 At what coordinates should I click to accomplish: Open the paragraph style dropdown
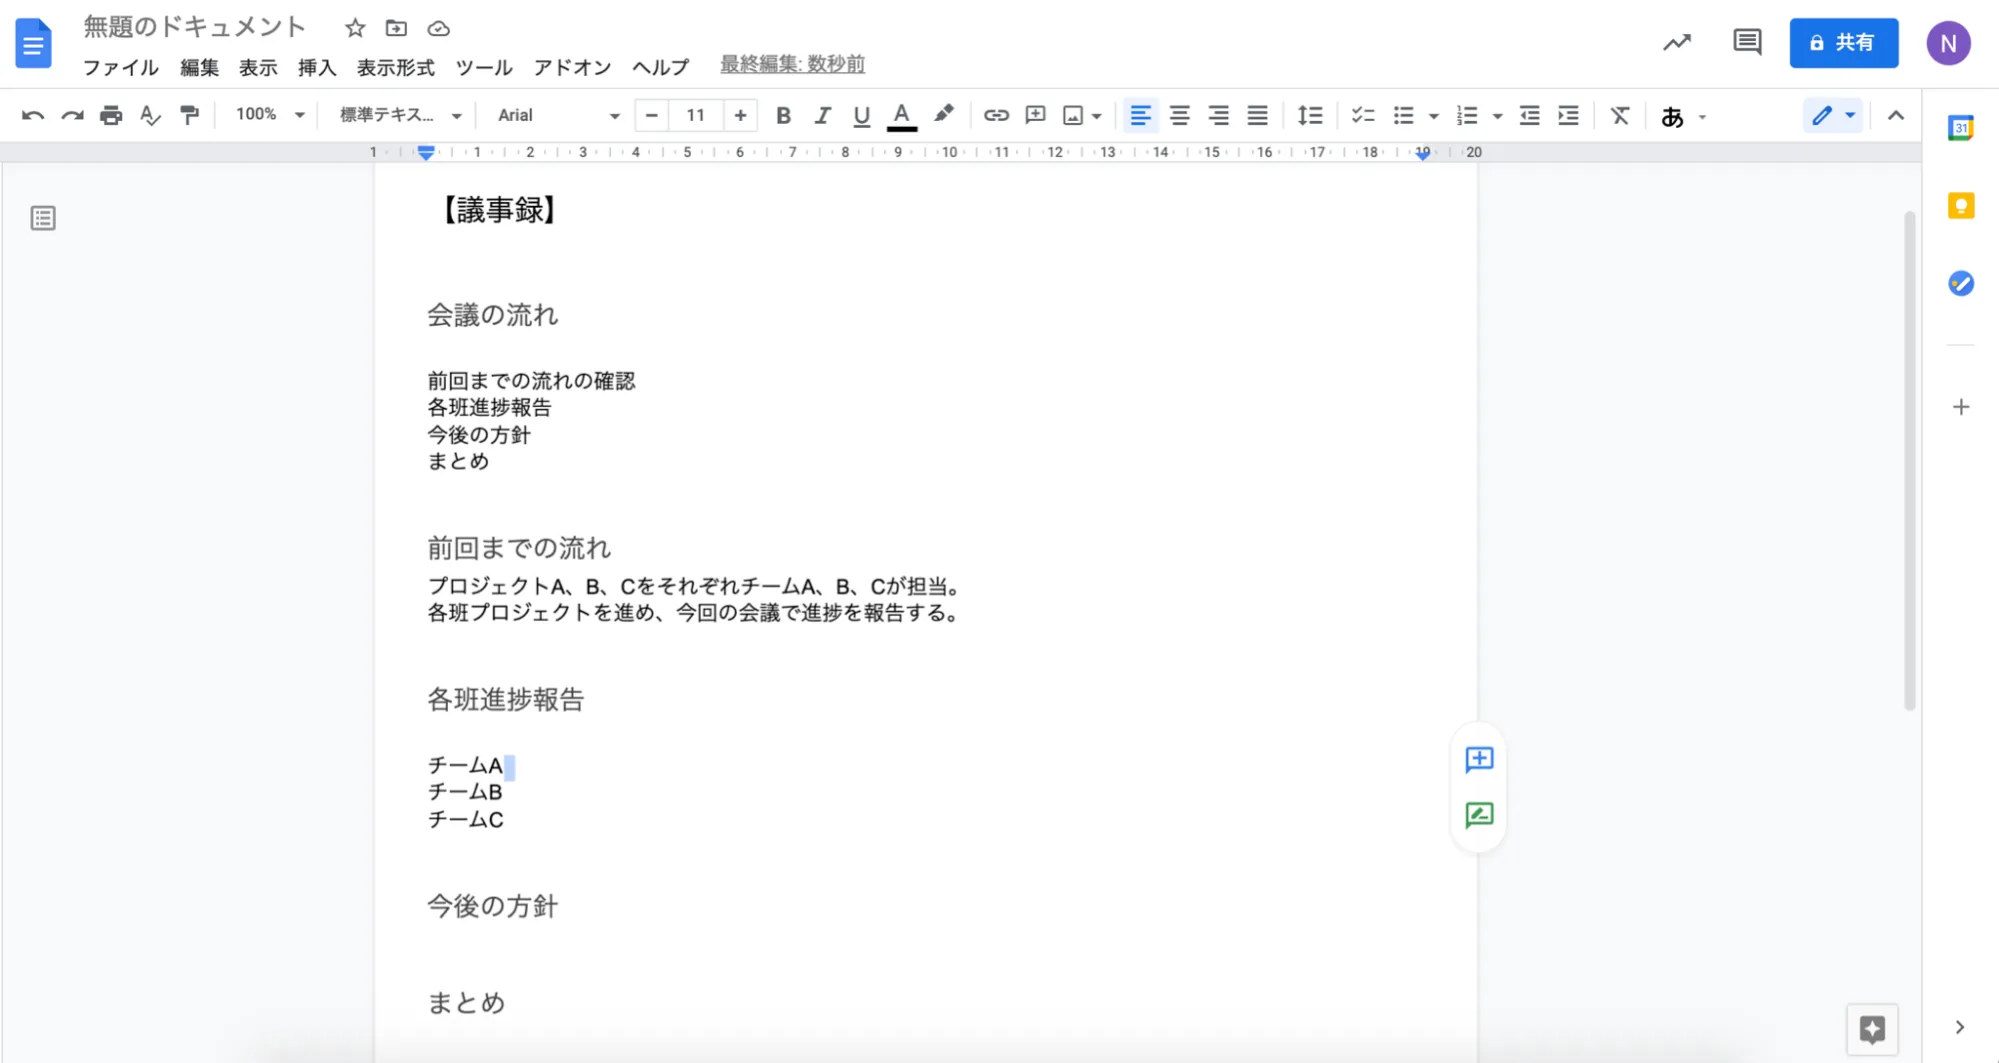400,116
